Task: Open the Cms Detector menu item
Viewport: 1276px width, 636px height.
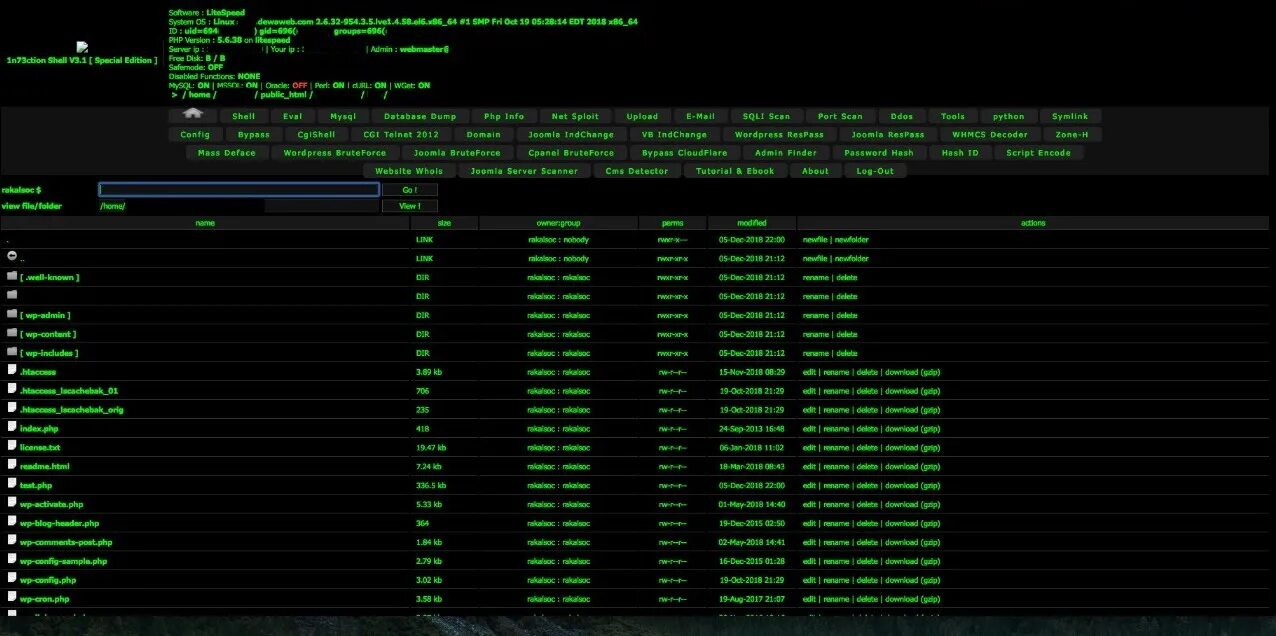Action: tap(637, 171)
